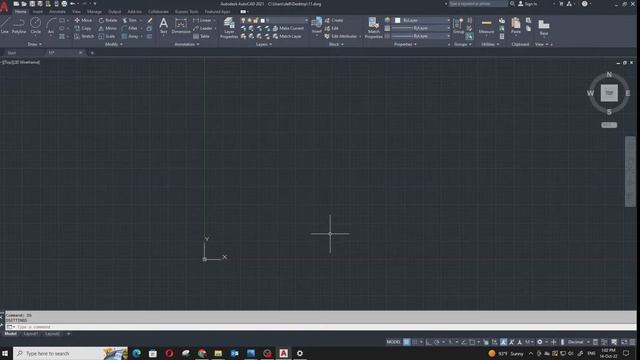This screenshot has width=640, height=360.
Task: Select the Polyline tool
Action: tap(19, 25)
